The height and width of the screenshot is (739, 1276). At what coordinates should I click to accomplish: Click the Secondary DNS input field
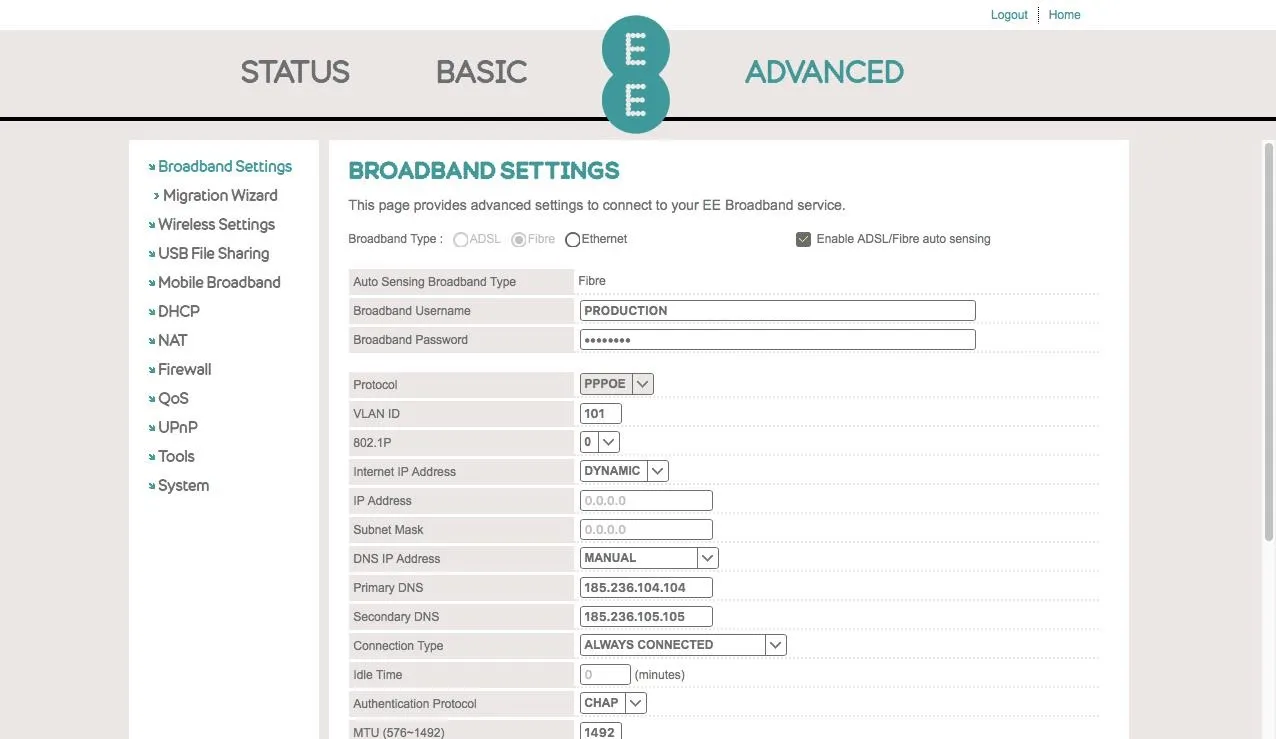tap(646, 616)
